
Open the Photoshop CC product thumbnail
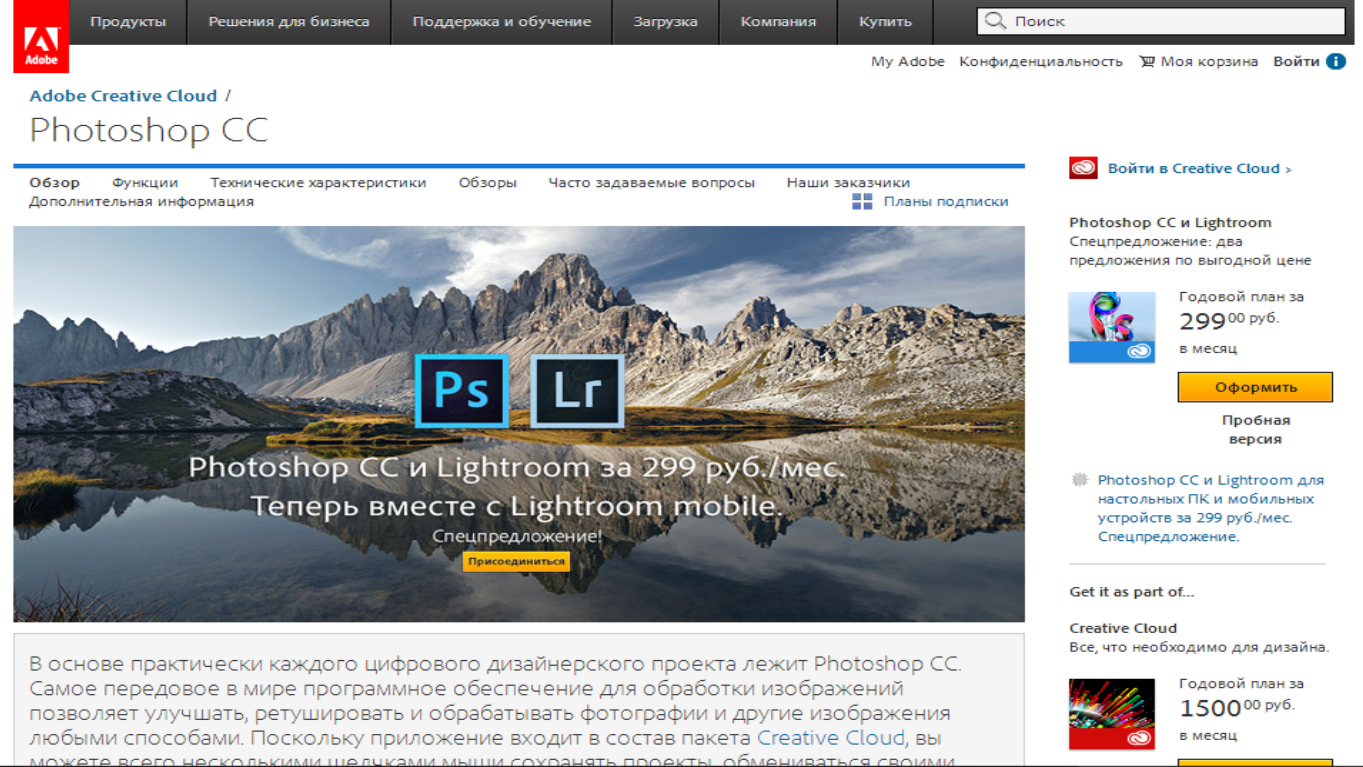1112,327
